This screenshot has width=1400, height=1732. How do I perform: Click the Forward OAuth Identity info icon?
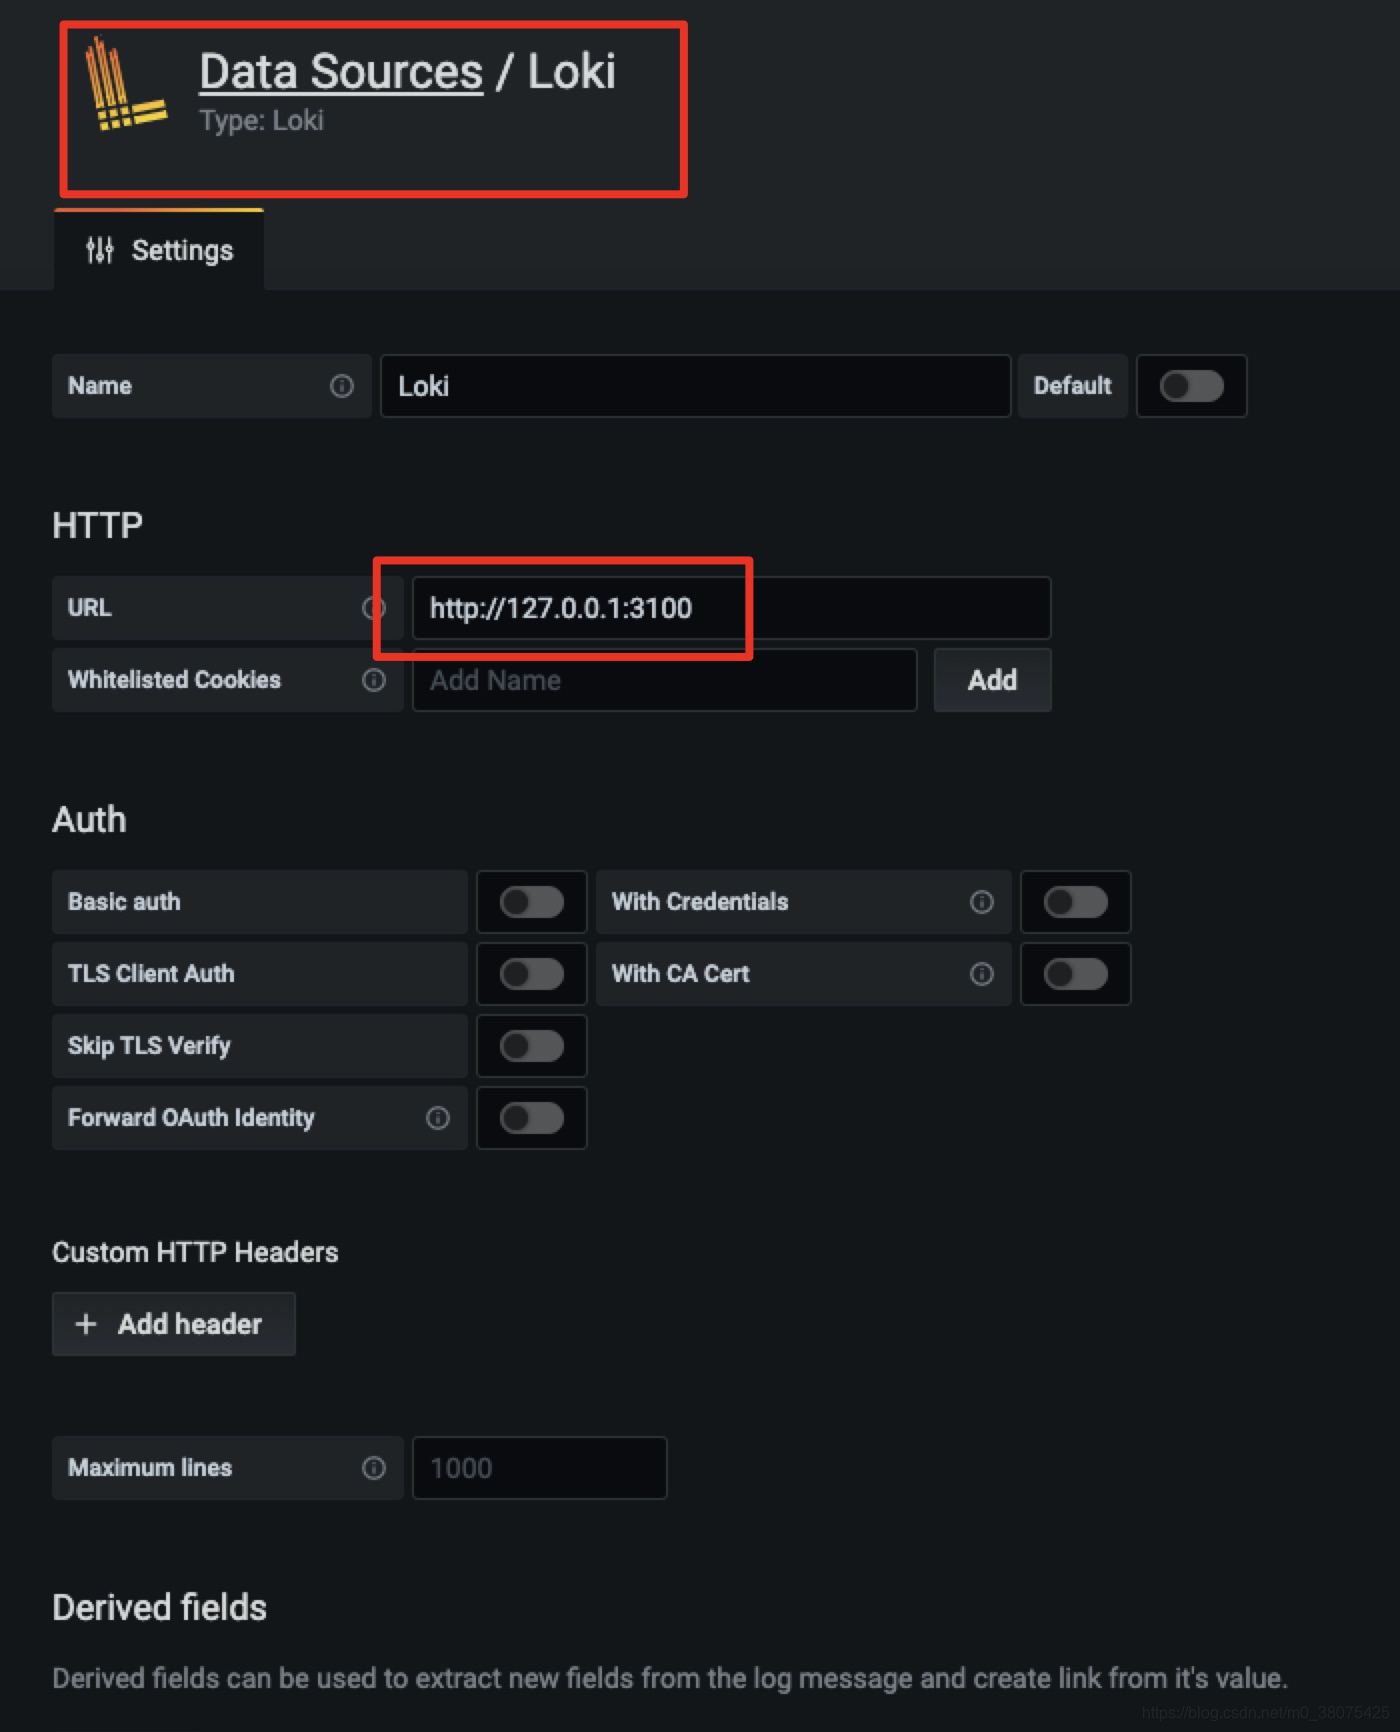(x=437, y=1118)
